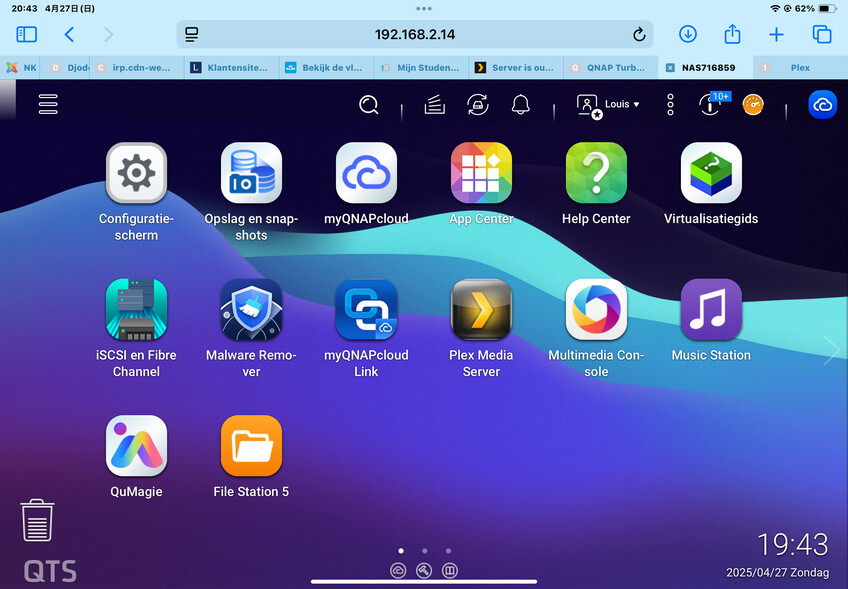Open external devices icon in QTS toolbar

click(x=478, y=104)
